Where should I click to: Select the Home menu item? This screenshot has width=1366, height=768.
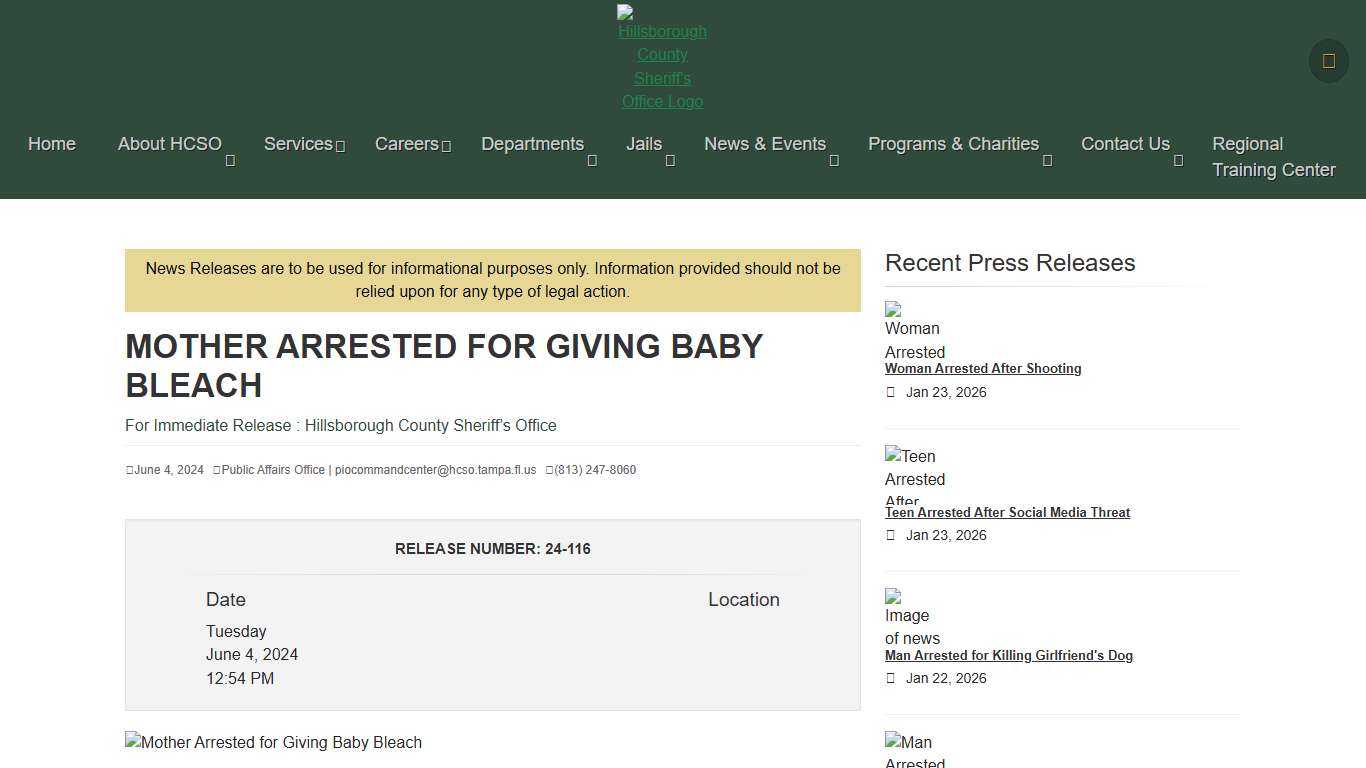click(x=51, y=144)
